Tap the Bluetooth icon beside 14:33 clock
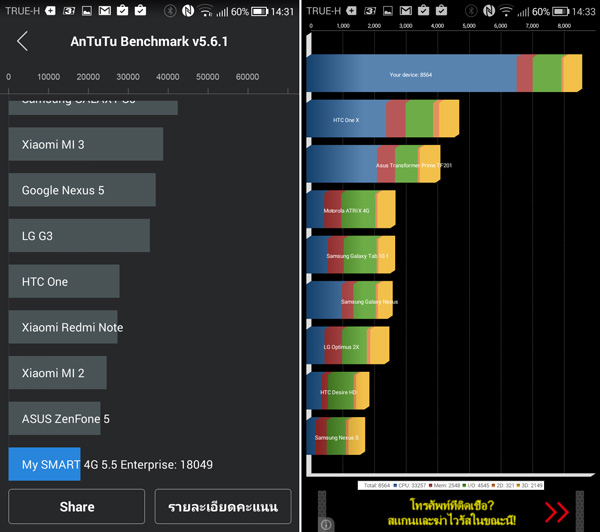600x532 pixels. (x=471, y=11)
